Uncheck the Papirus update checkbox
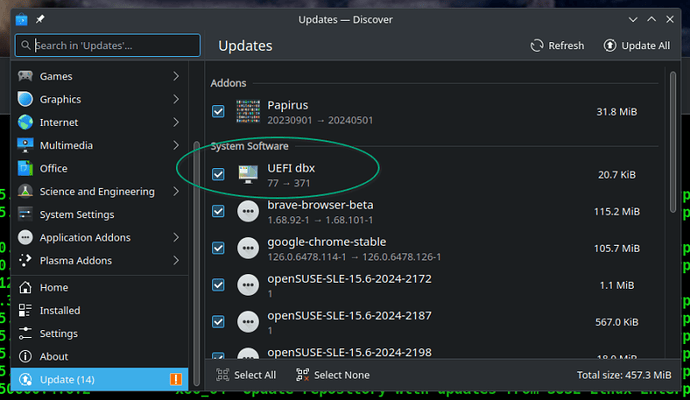Screen dimensions: 690x400 pyautogui.click(x=219, y=111)
